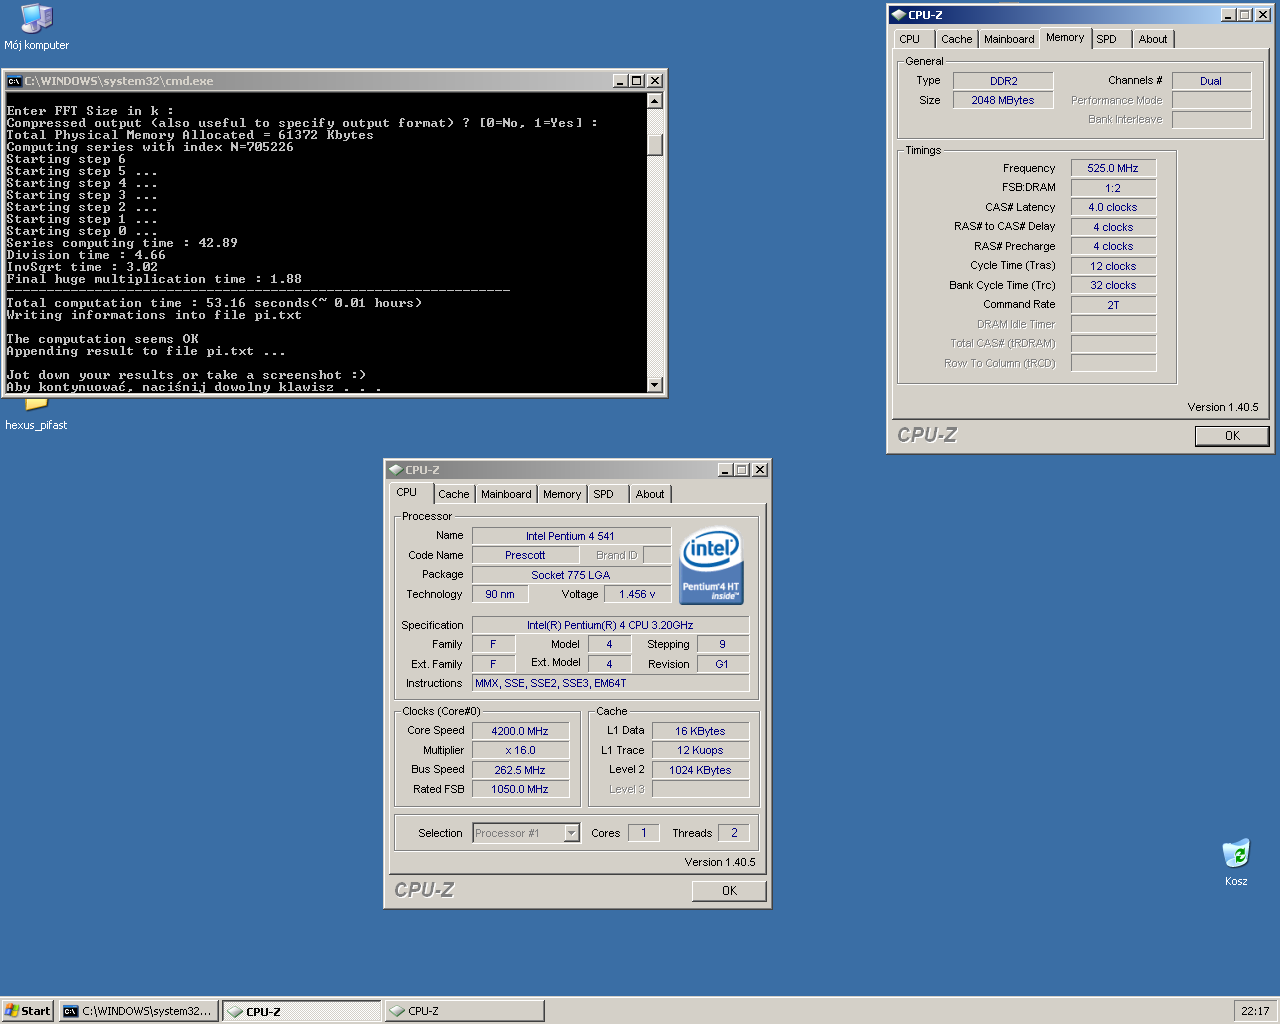Close the cmd.exe window

655,81
